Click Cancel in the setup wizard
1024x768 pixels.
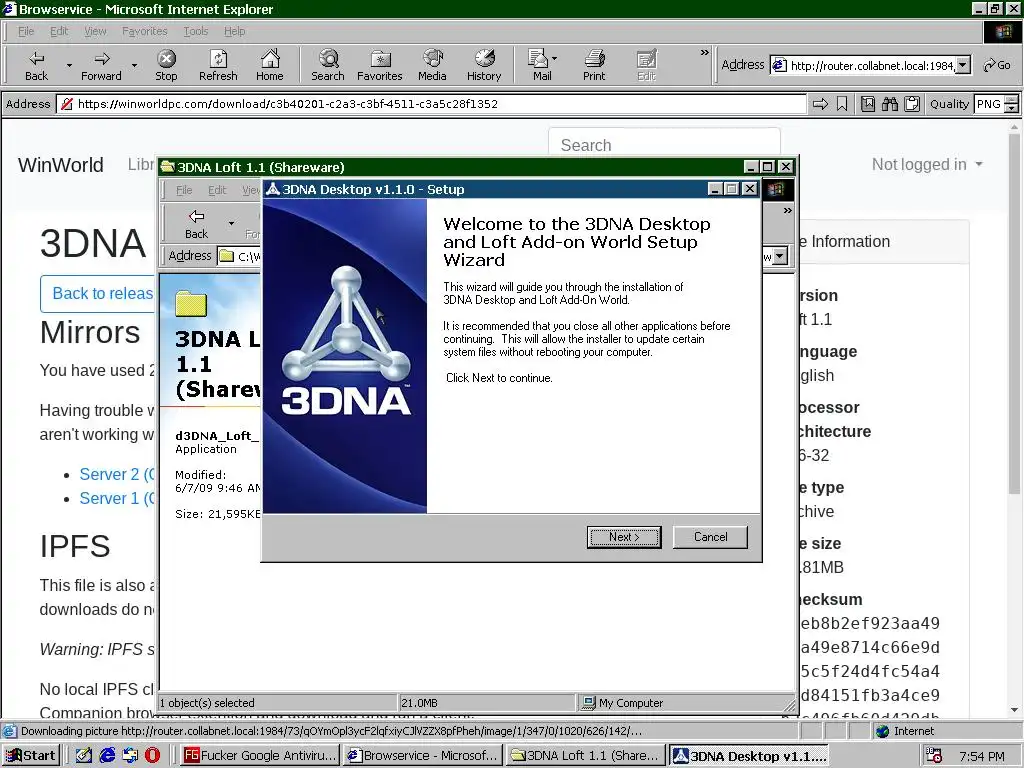(x=710, y=537)
